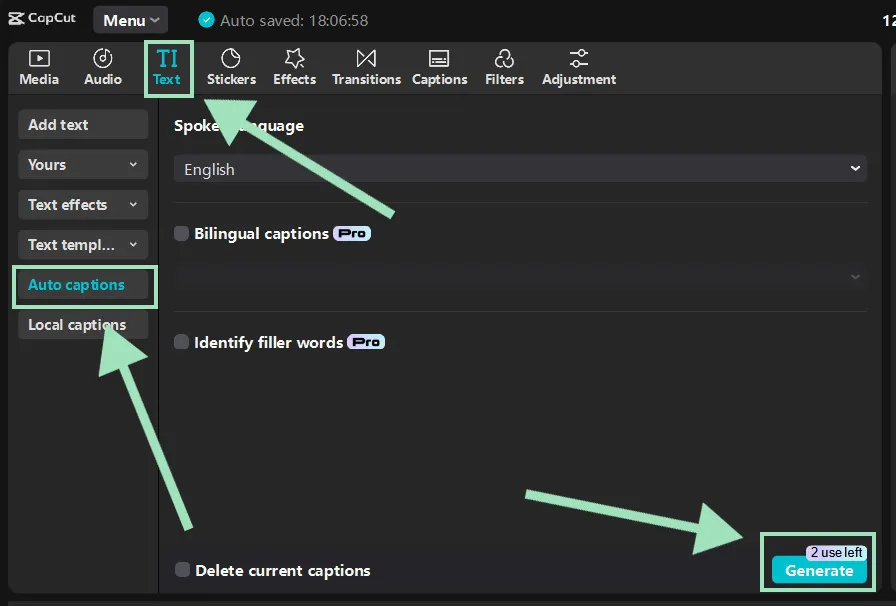Viewport: 896px width, 606px height.
Task: Enable Identify filler words checkbox
Action: [181, 342]
